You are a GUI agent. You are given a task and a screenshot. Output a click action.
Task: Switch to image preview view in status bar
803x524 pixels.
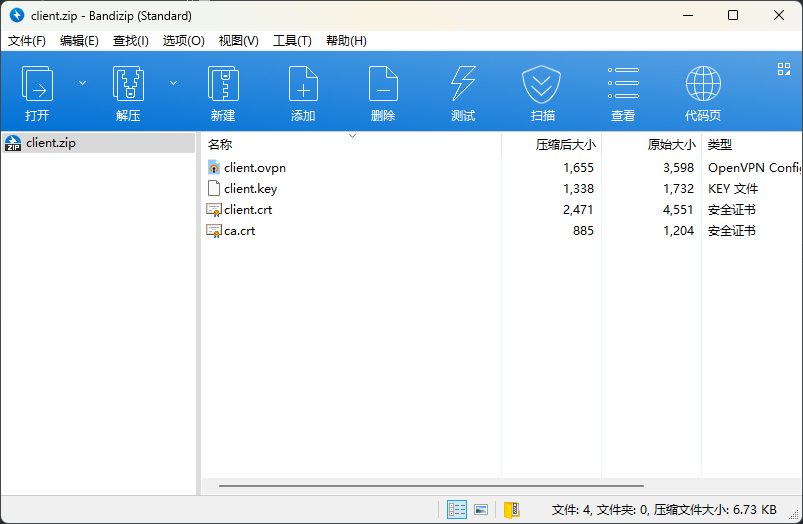[481, 510]
